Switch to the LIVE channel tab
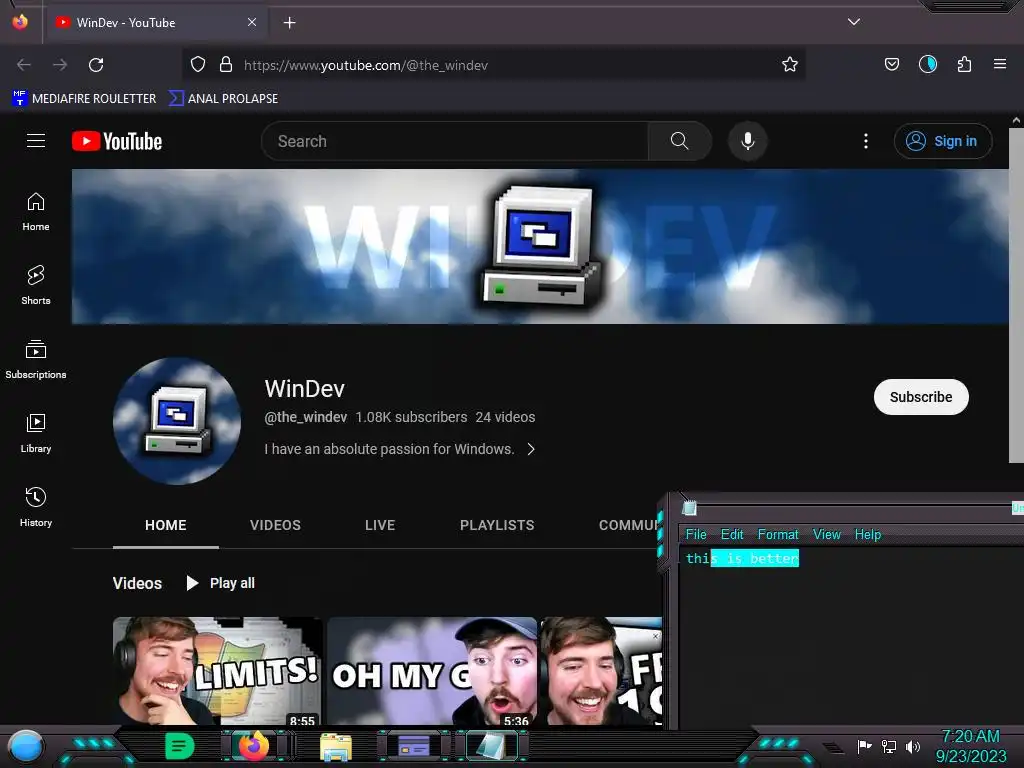This screenshot has height=768, width=1024. tap(380, 525)
